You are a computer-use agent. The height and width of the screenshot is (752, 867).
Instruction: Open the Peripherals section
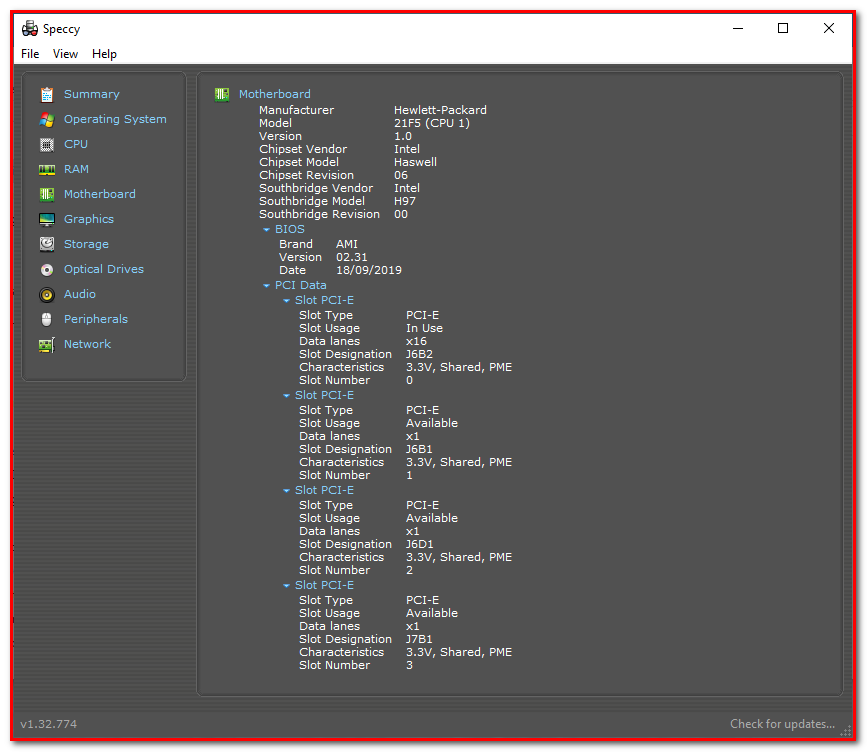pyautogui.click(x=96, y=319)
